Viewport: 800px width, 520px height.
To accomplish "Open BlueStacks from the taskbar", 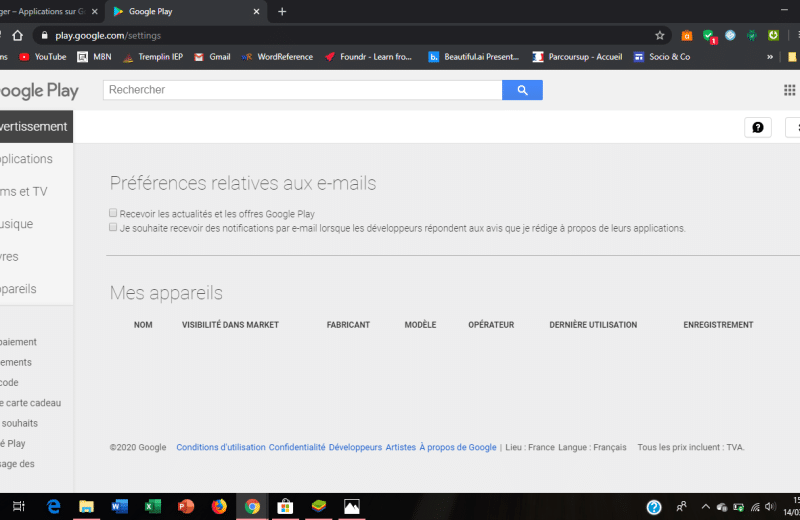I will point(318,506).
